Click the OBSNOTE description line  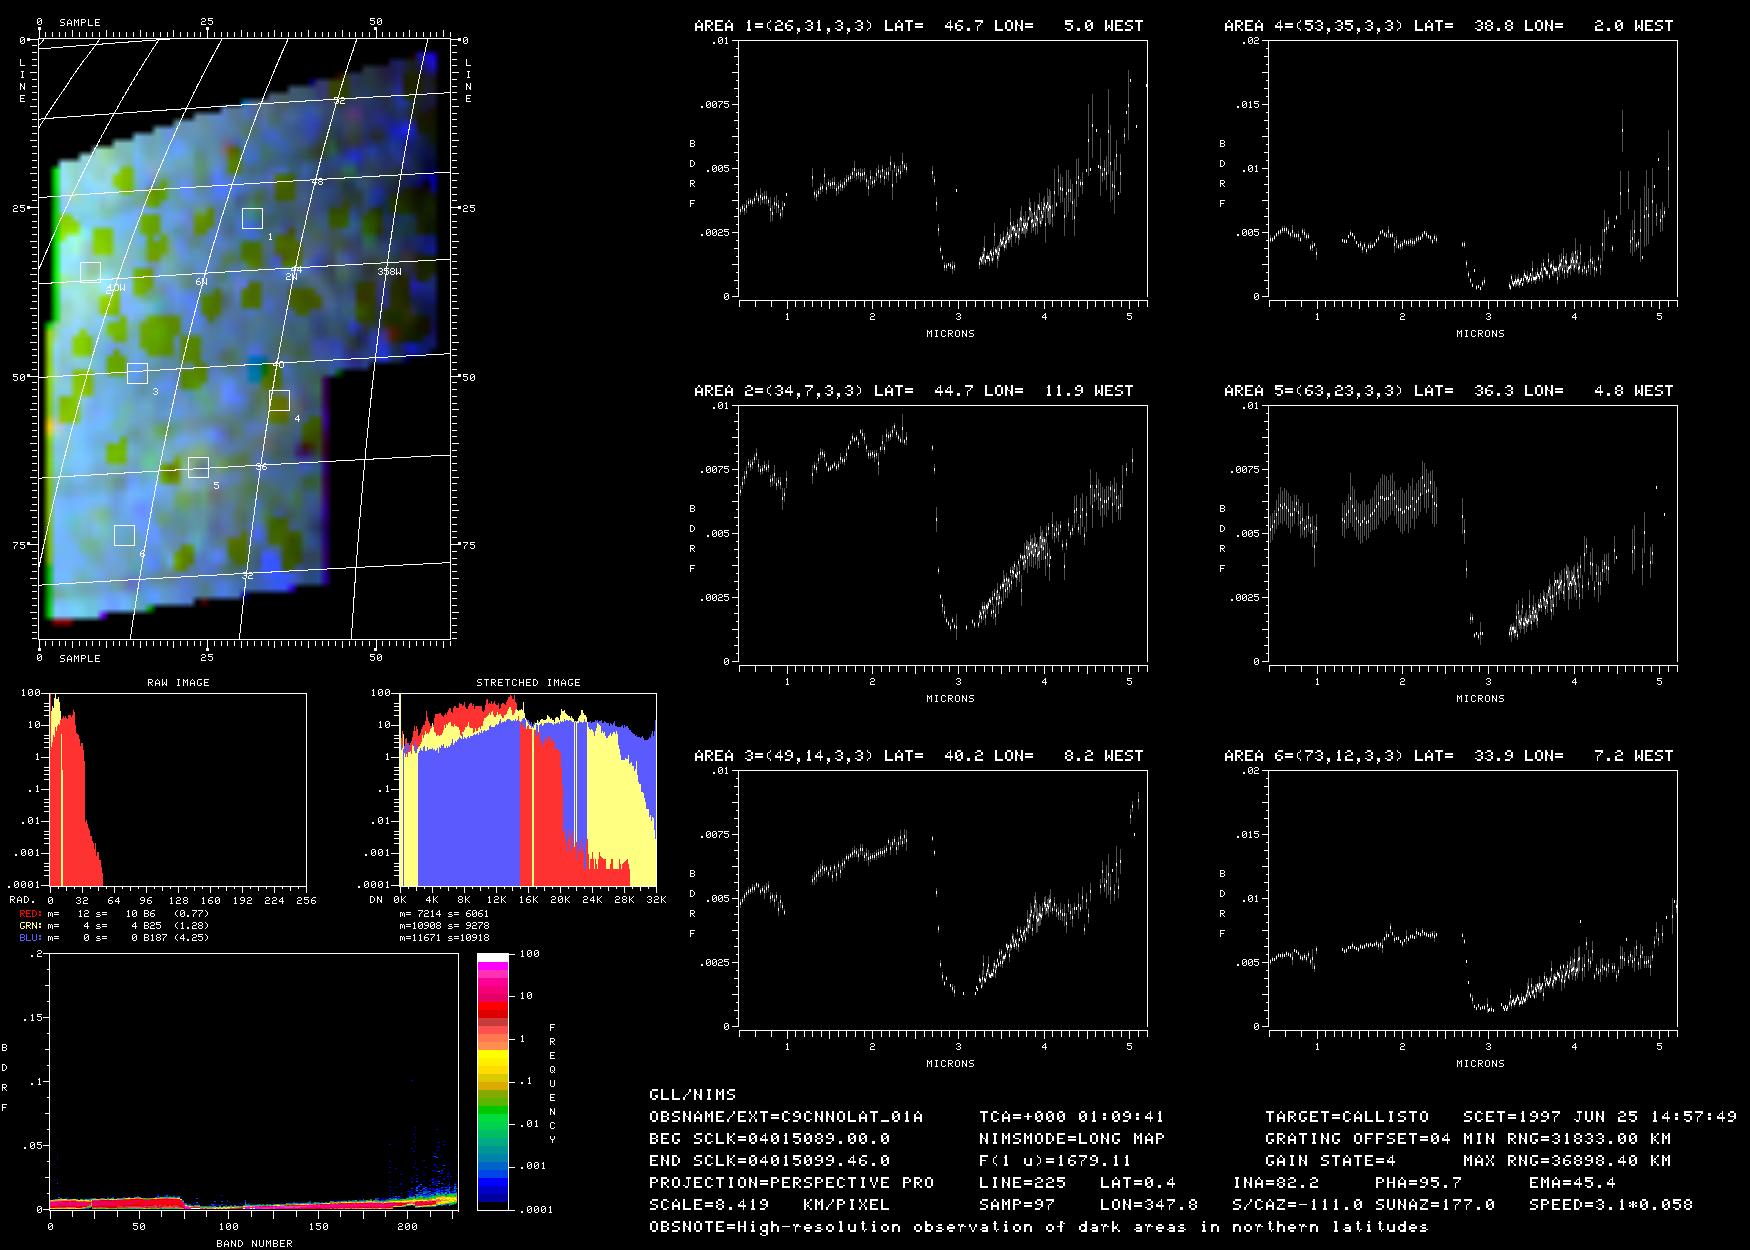tap(1039, 1227)
